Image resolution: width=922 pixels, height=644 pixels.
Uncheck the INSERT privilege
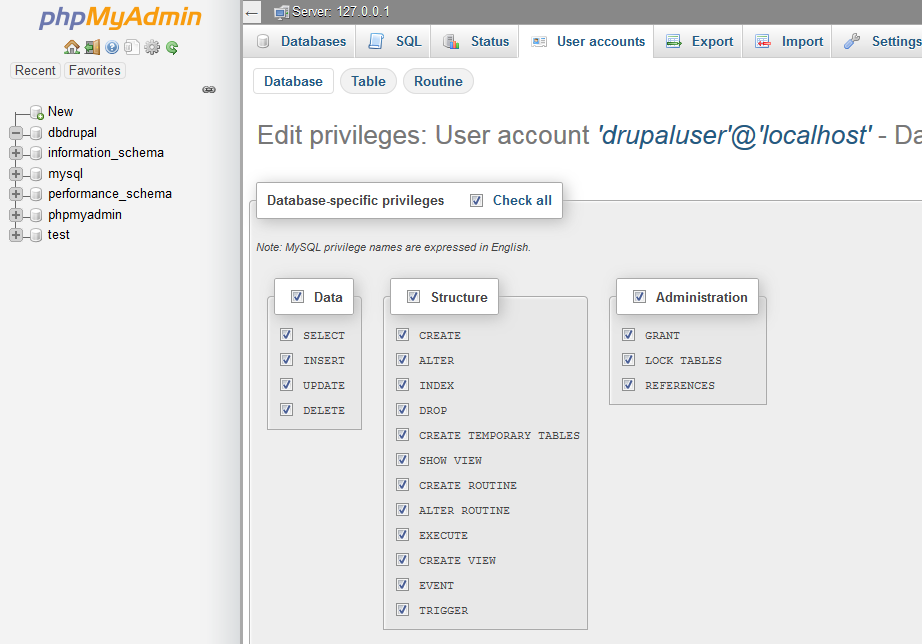(286, 359)
